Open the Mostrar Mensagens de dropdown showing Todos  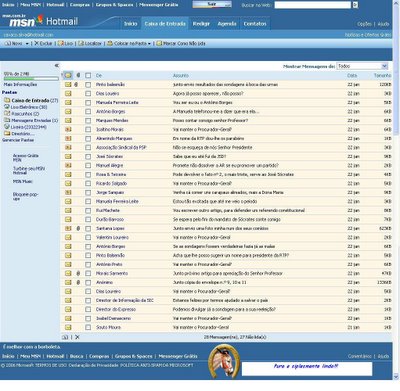pos(362,66)
